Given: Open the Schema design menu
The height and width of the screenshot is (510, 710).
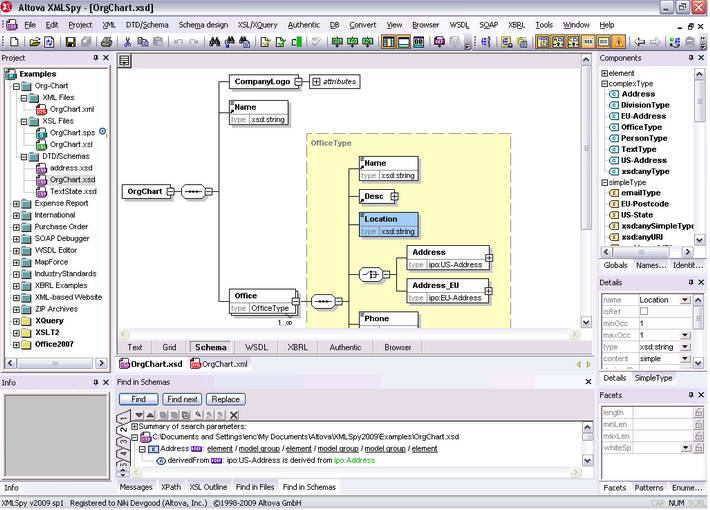Looking at the screenshot, I should pos(203,24).
